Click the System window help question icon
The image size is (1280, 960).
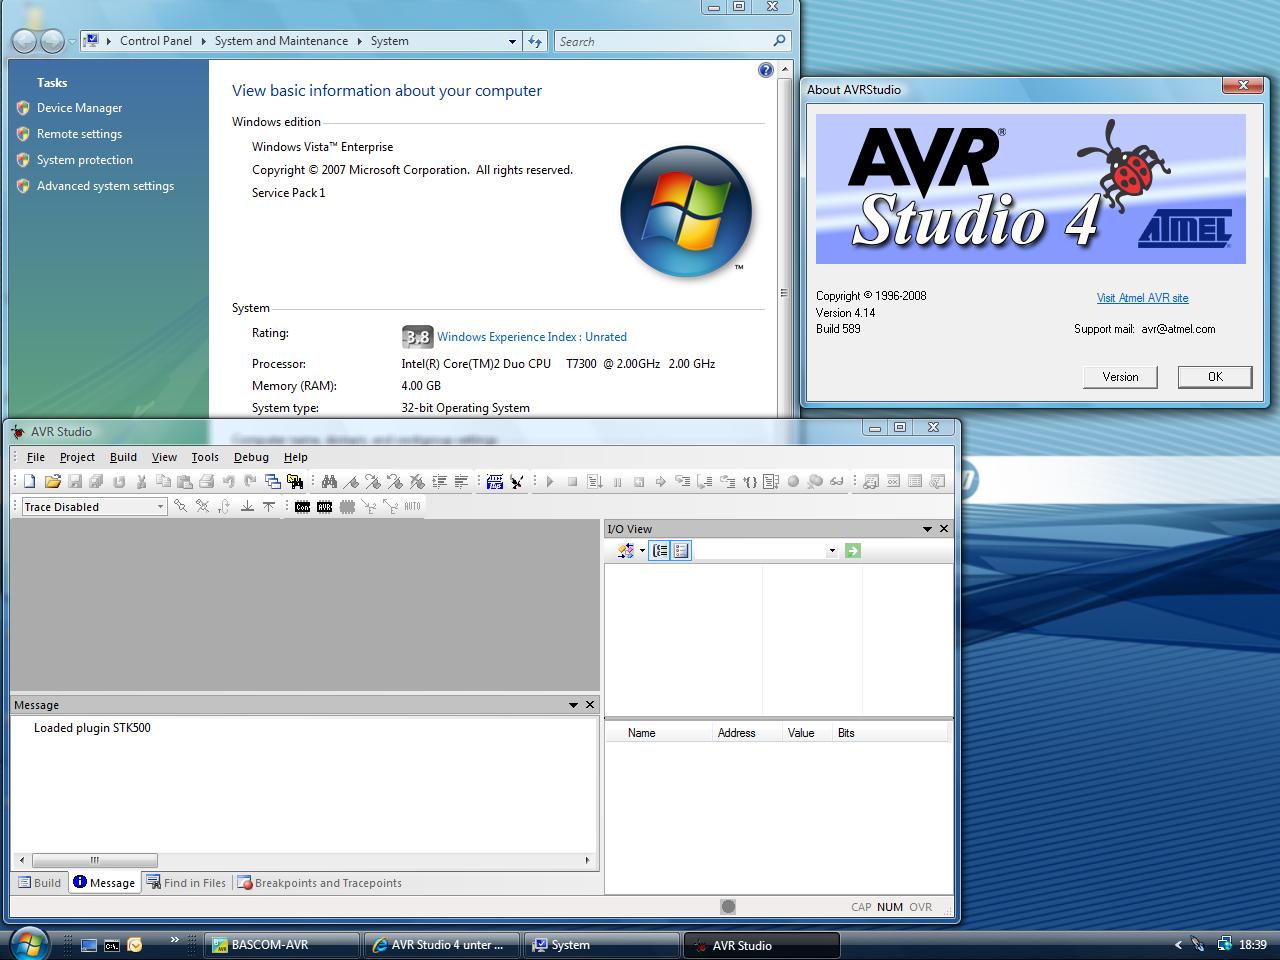766,70
